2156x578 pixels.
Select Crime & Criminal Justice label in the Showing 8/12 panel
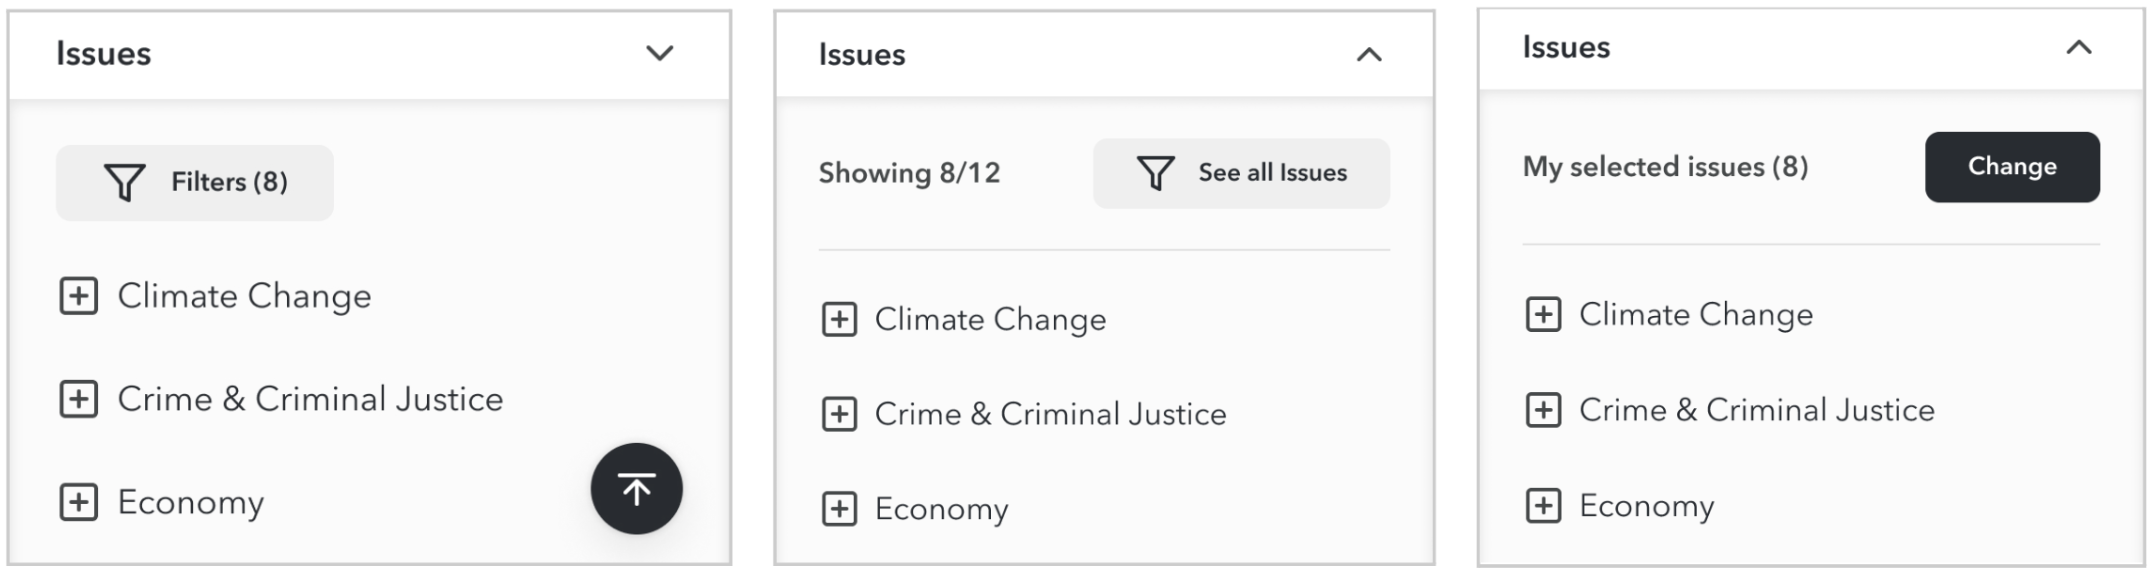1050,414
